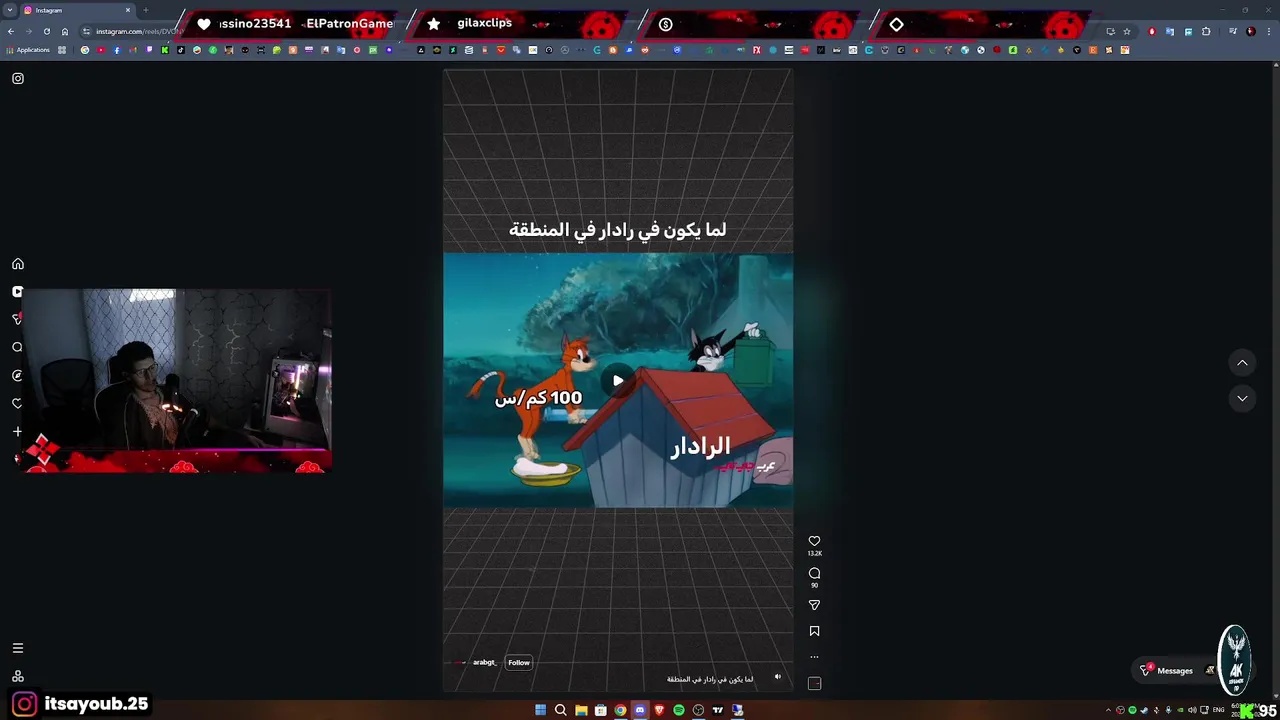Open the Facebook bookmark icon

[x=116, y=50]
